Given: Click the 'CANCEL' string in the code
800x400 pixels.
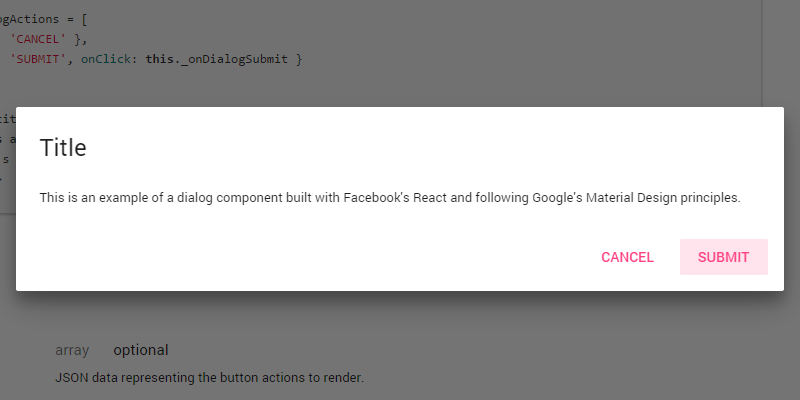Looking at the screenshot, I should tap(37, 39).
